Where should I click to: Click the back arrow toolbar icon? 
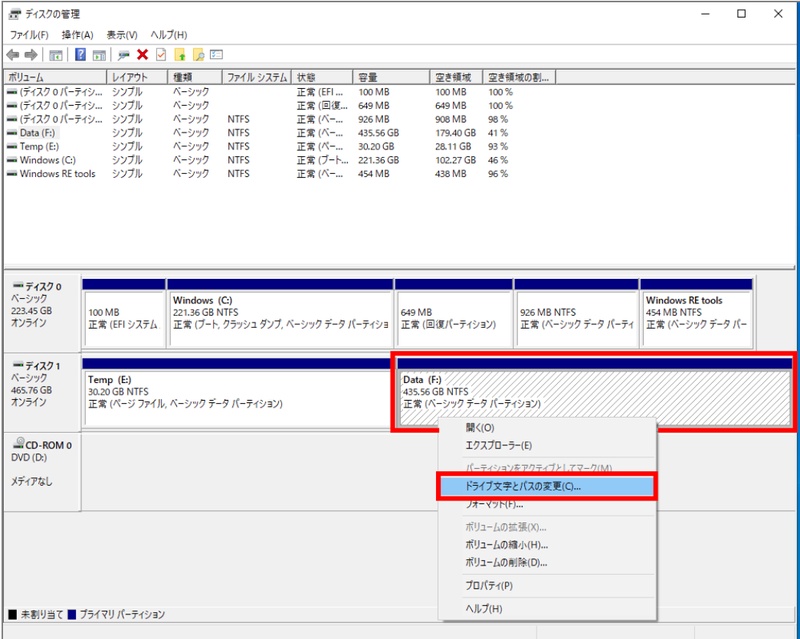pos(13,54)
